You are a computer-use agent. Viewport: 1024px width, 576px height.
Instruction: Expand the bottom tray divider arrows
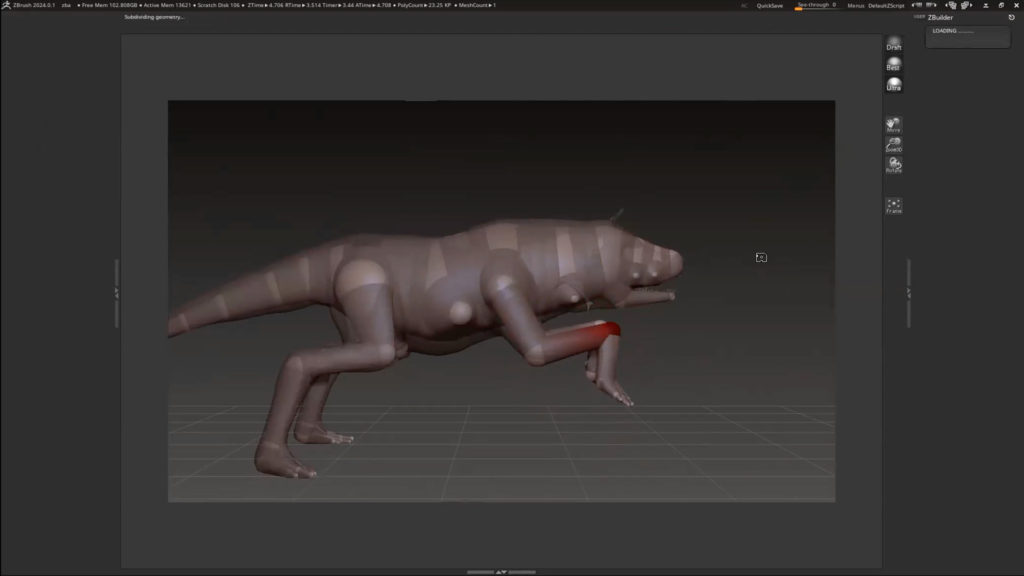coord(502,572)
